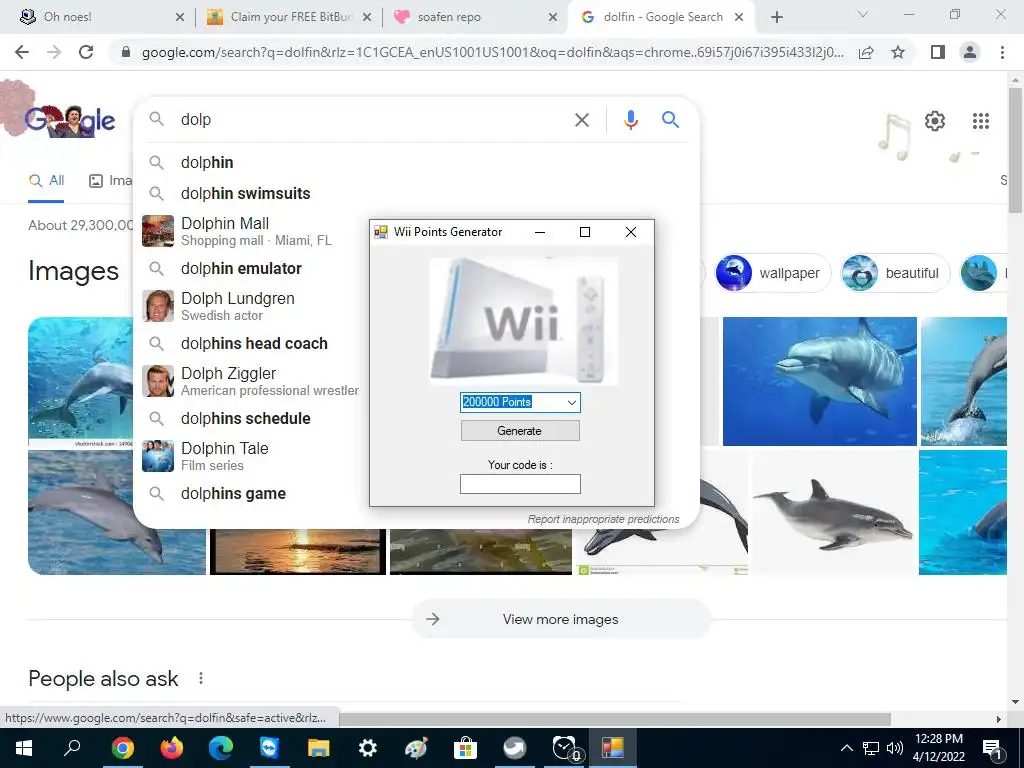Open taskbar search magnifier
The image size is (1024, 768).
72,748
